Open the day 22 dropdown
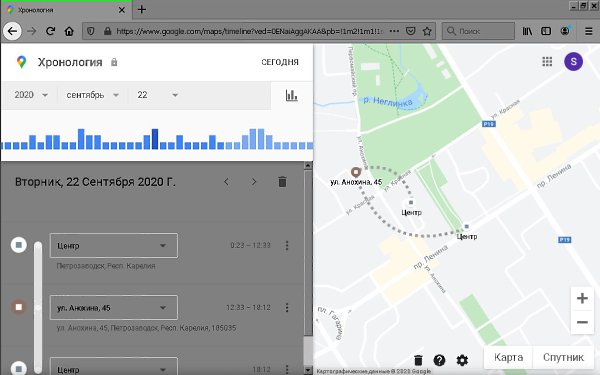600x375 pixels. point(158,95)
